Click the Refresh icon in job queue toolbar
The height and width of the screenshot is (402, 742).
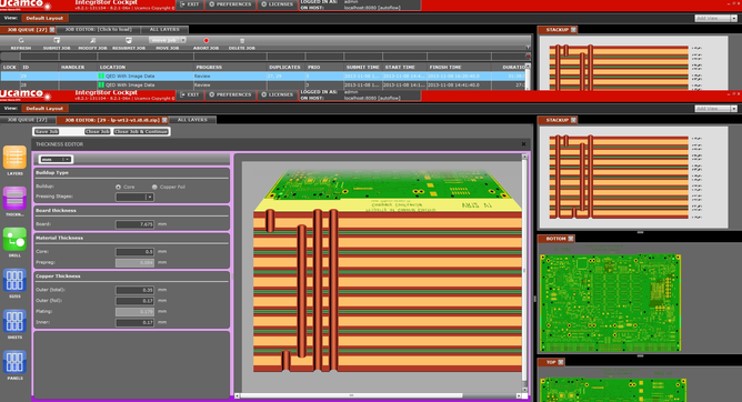tap(20, 42)
